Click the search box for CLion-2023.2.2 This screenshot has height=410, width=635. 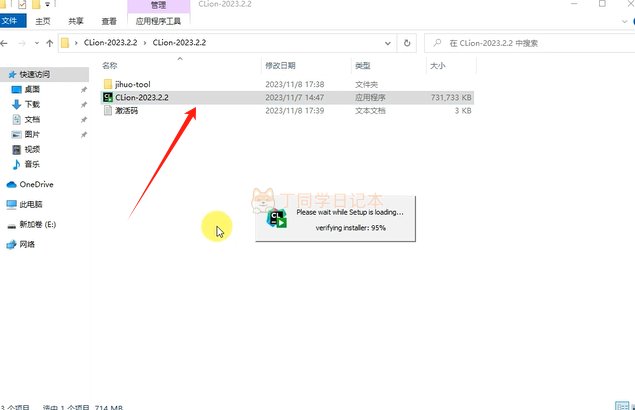tap(531, 43)
